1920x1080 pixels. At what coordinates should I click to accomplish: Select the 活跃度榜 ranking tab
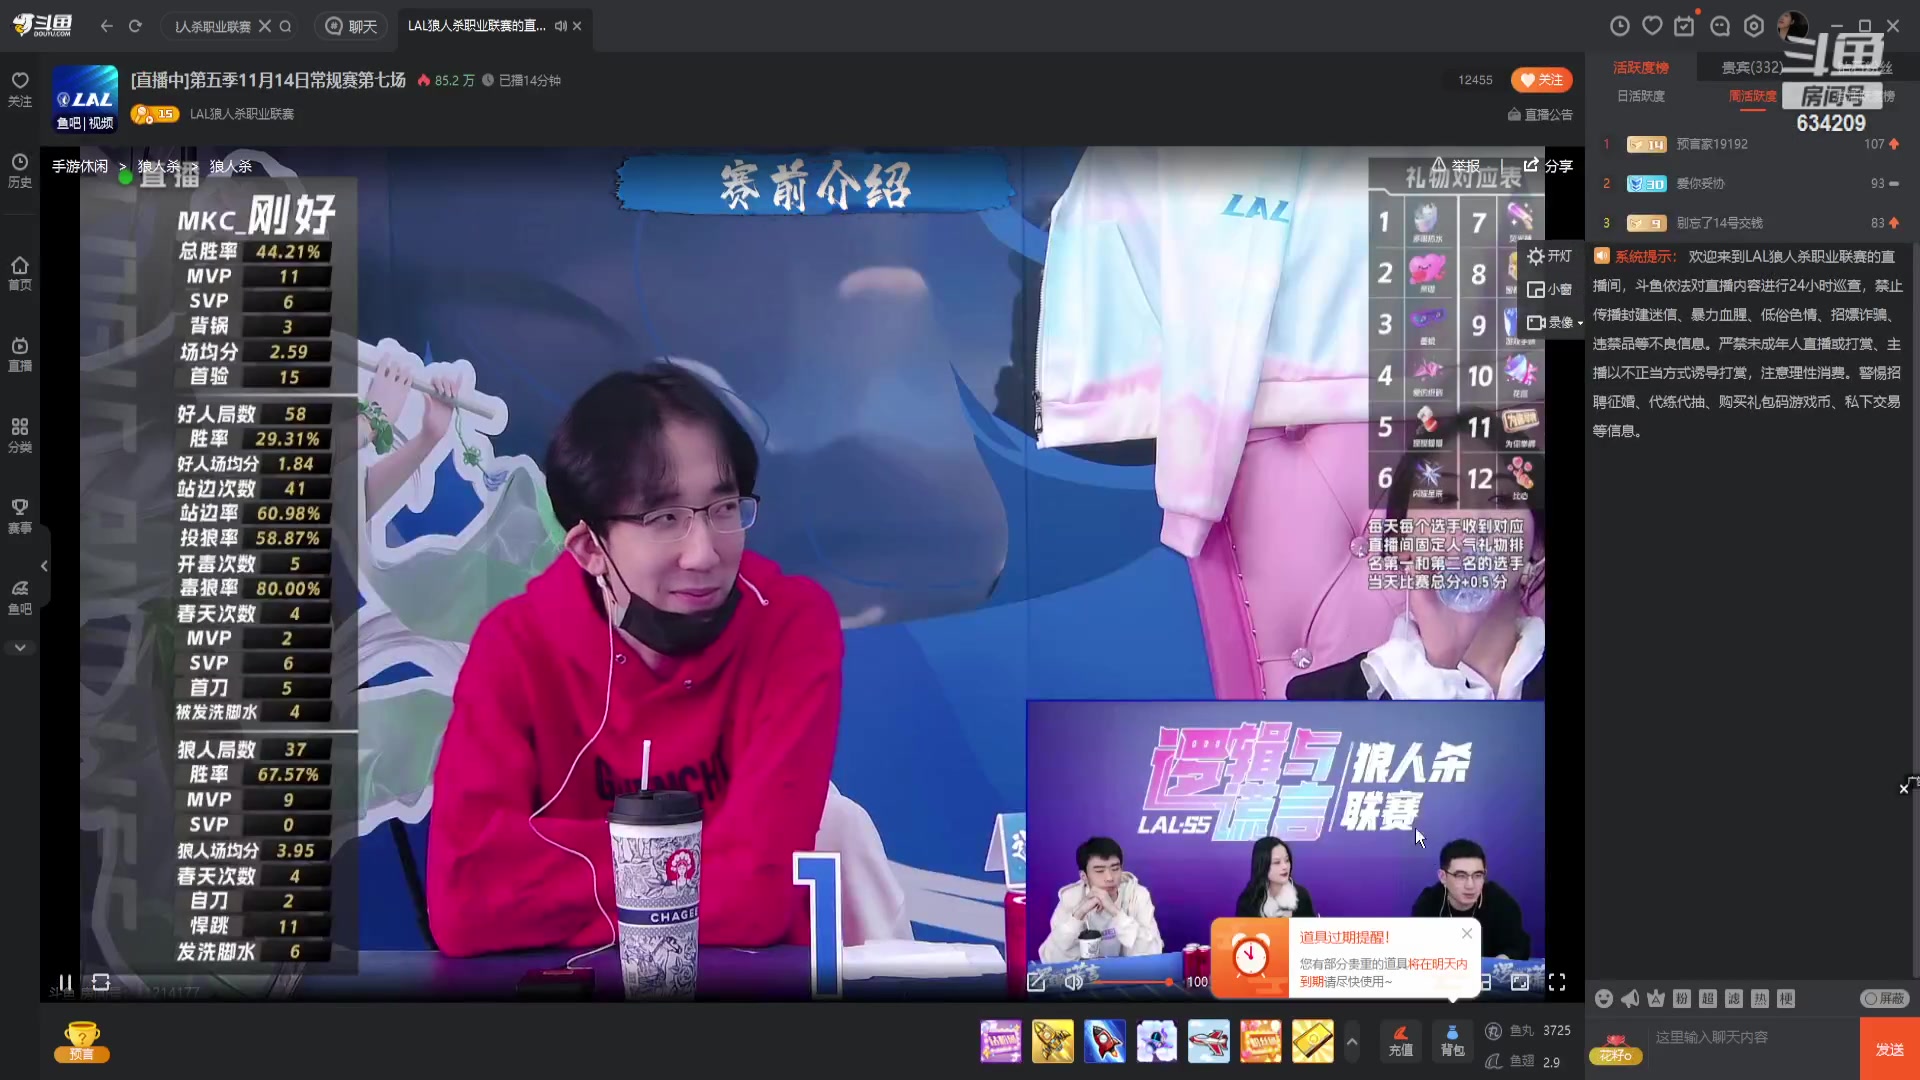(1640, 68)
